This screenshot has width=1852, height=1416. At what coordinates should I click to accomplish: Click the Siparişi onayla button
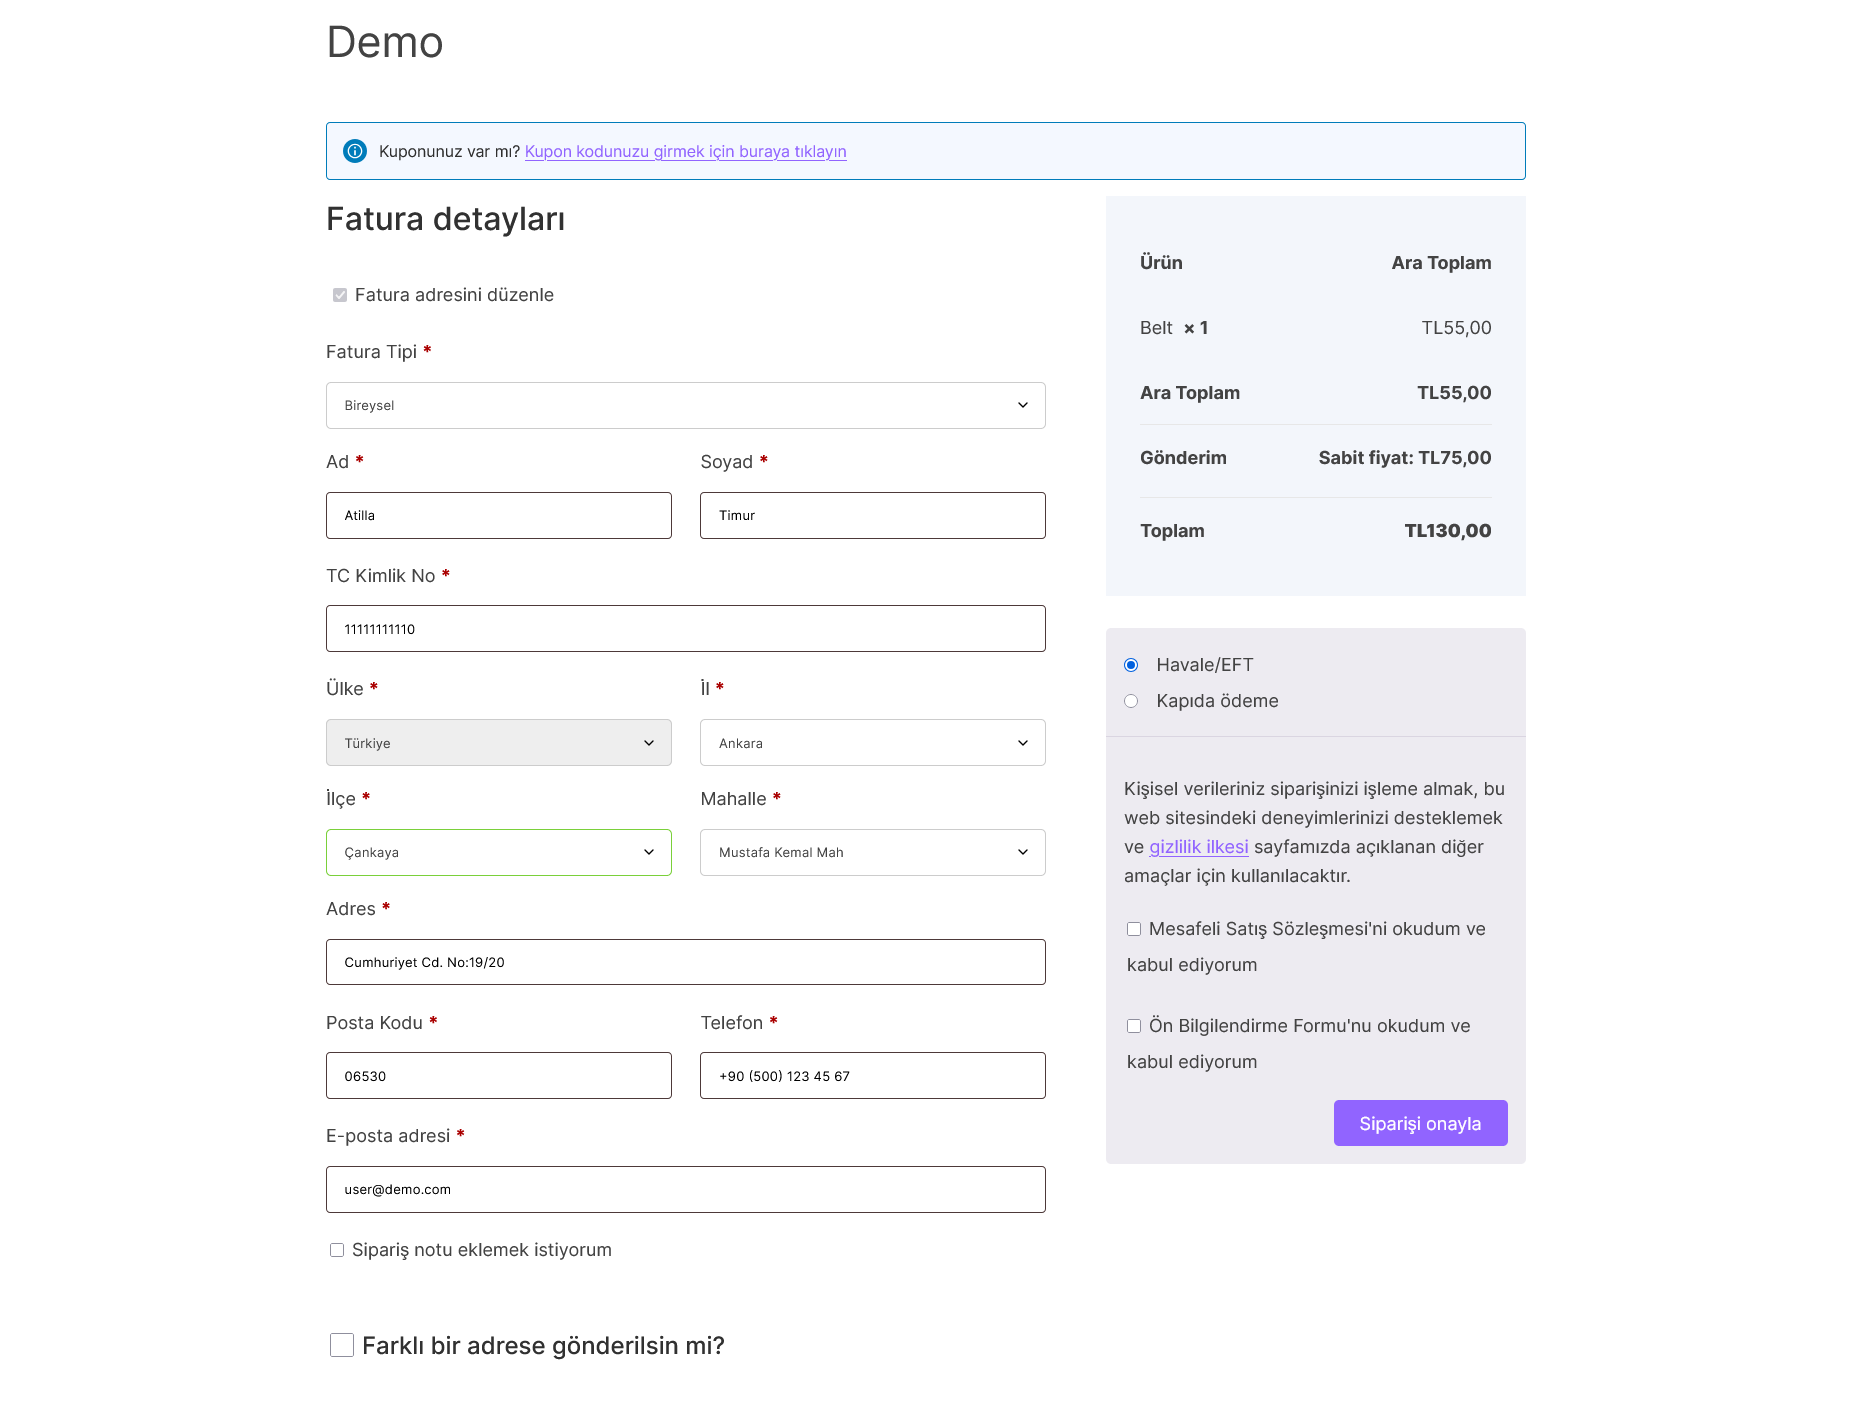click(x=1420, y=1123)
